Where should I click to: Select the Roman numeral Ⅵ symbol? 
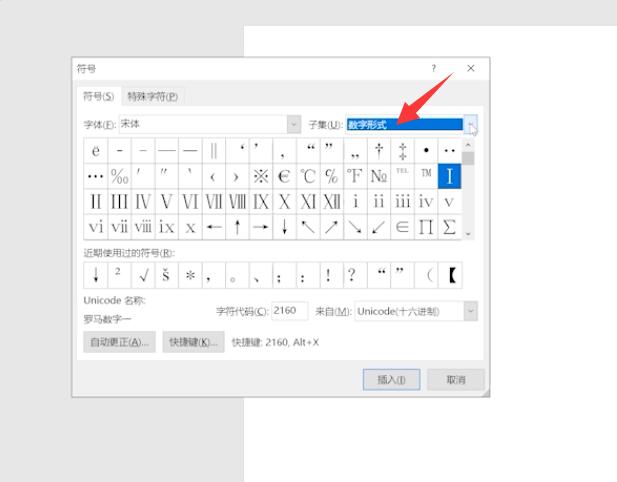190,201
